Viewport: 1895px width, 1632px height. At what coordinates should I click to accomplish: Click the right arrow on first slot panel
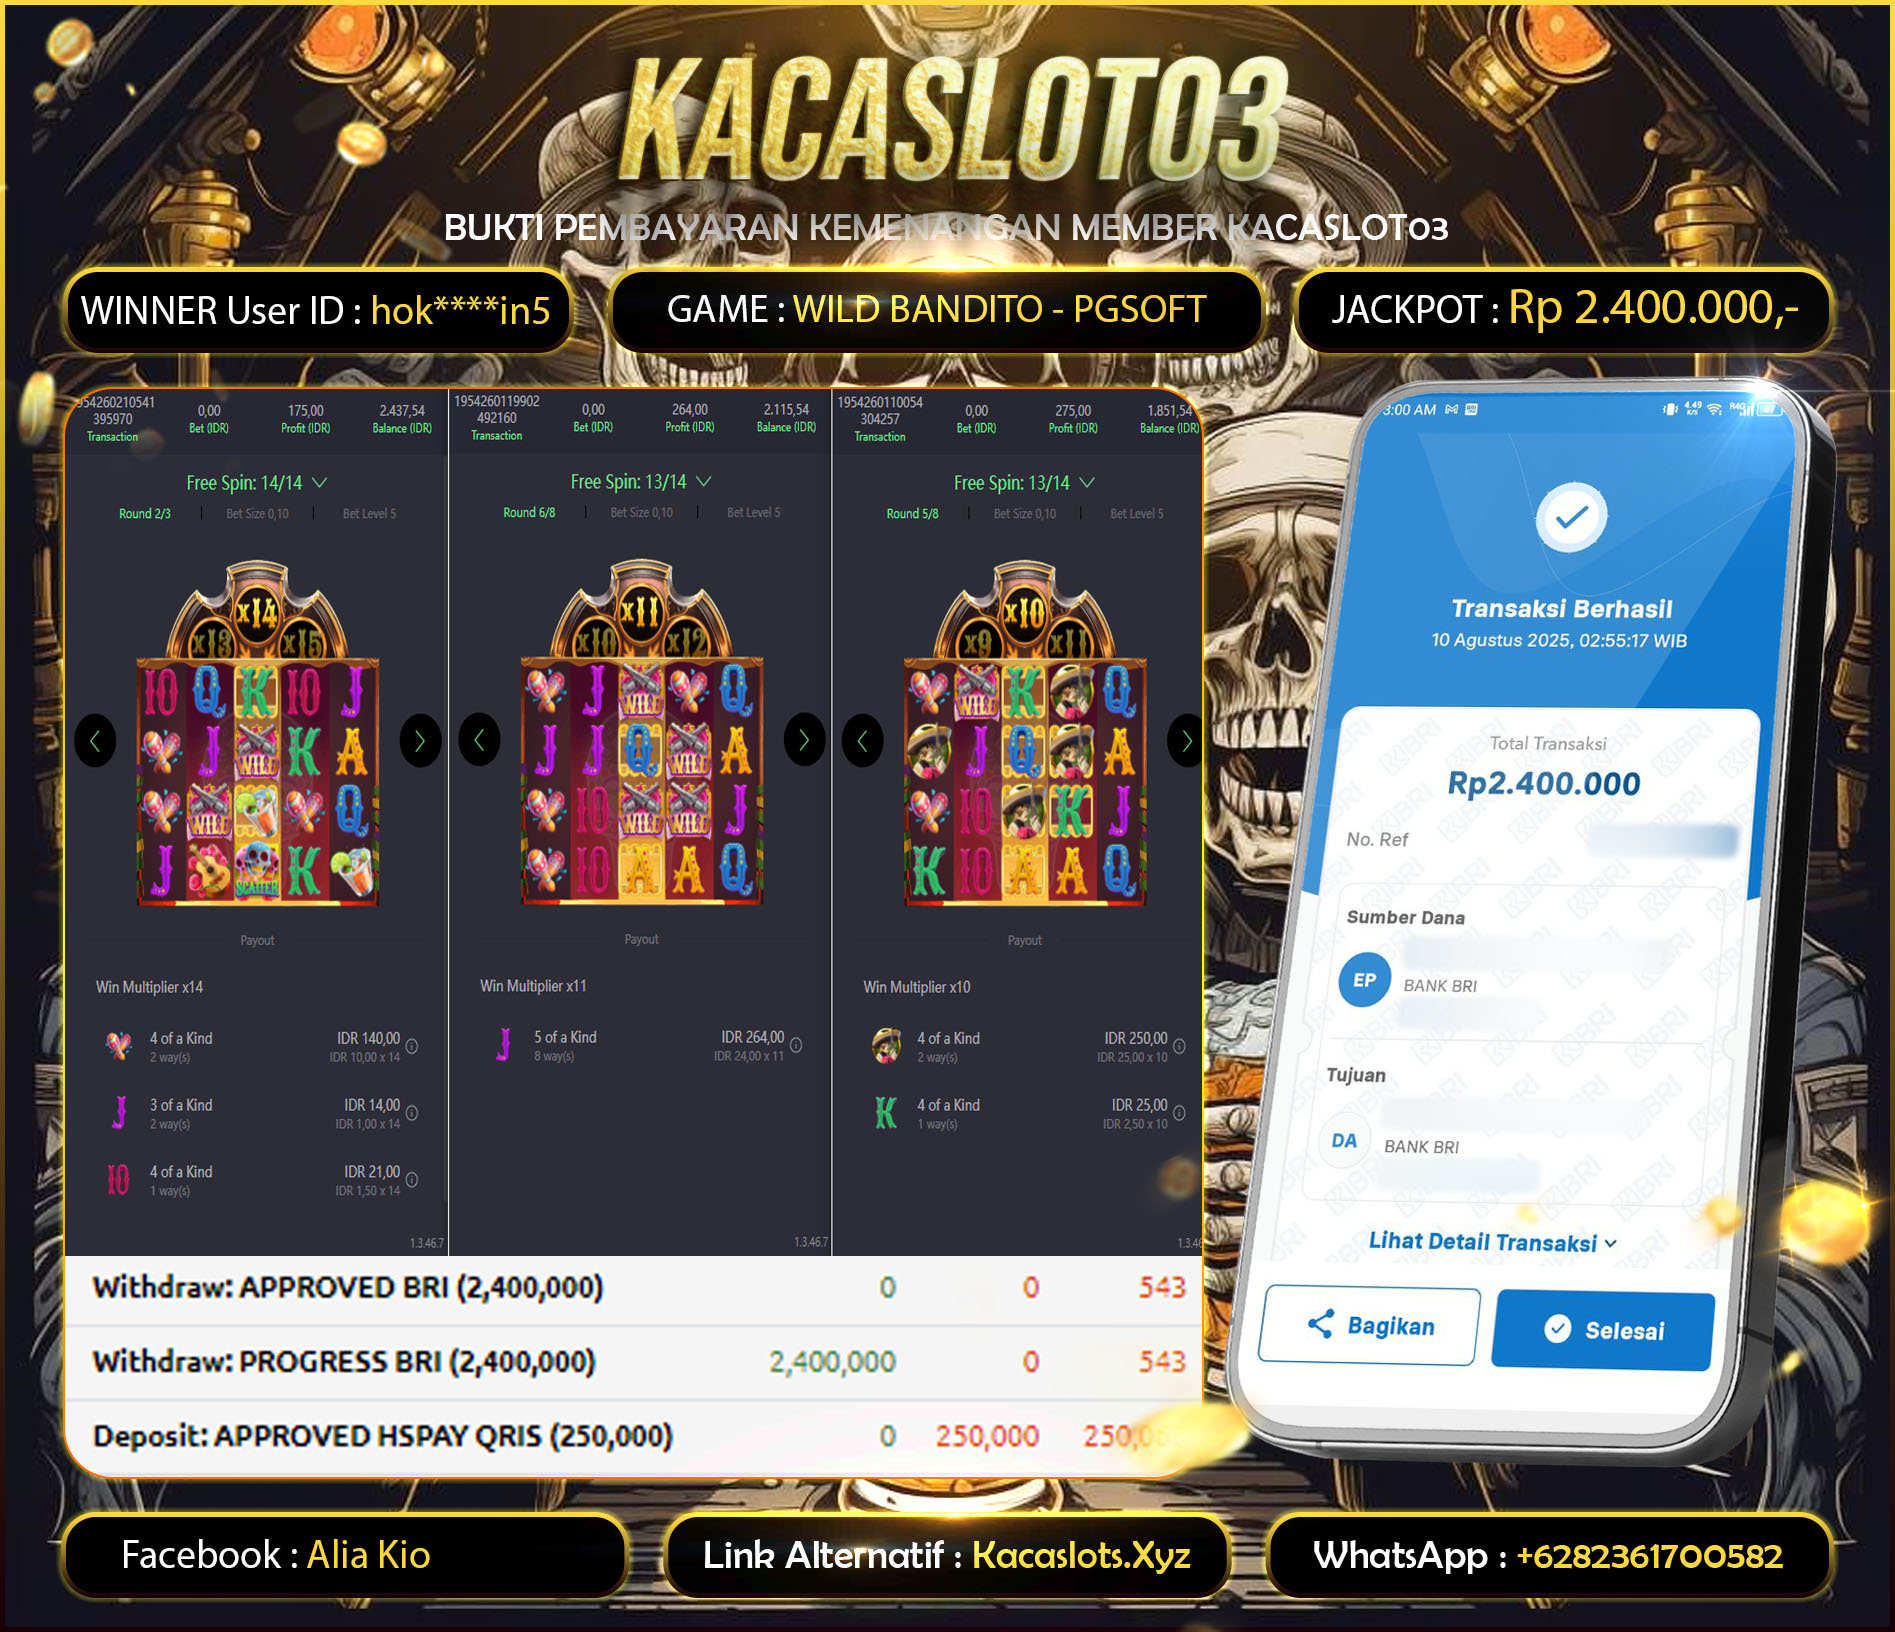[x=420, y=741]
